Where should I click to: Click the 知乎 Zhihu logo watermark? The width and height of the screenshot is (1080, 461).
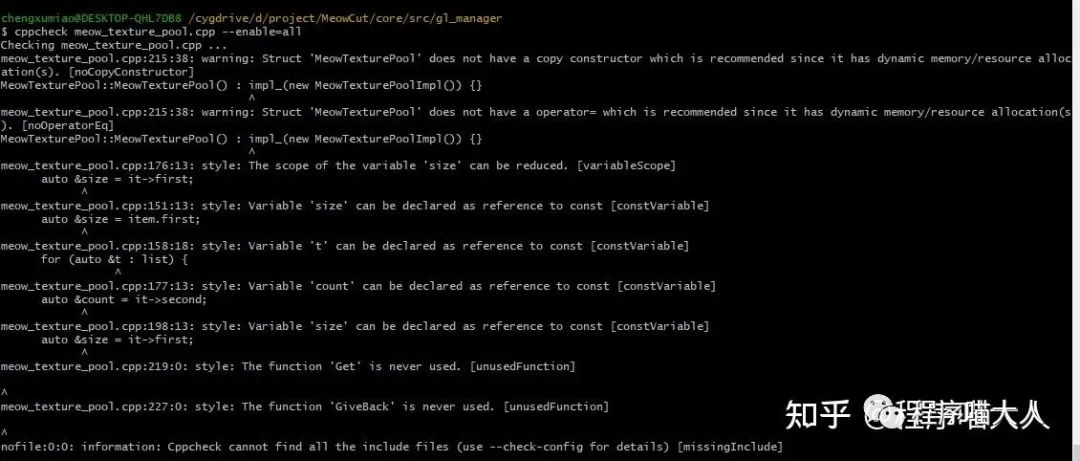click(x=817, y=412)
